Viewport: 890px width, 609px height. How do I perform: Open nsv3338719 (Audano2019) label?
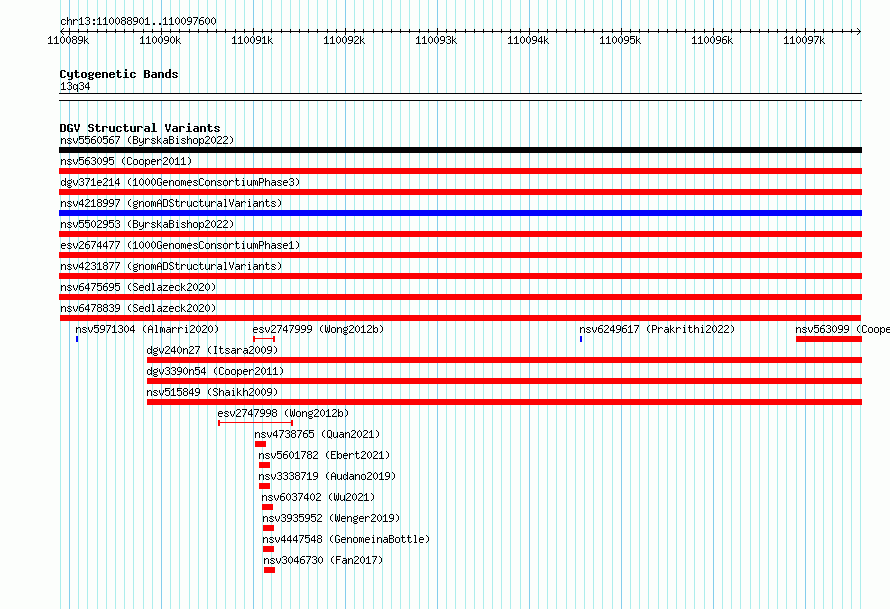[327, 476]
